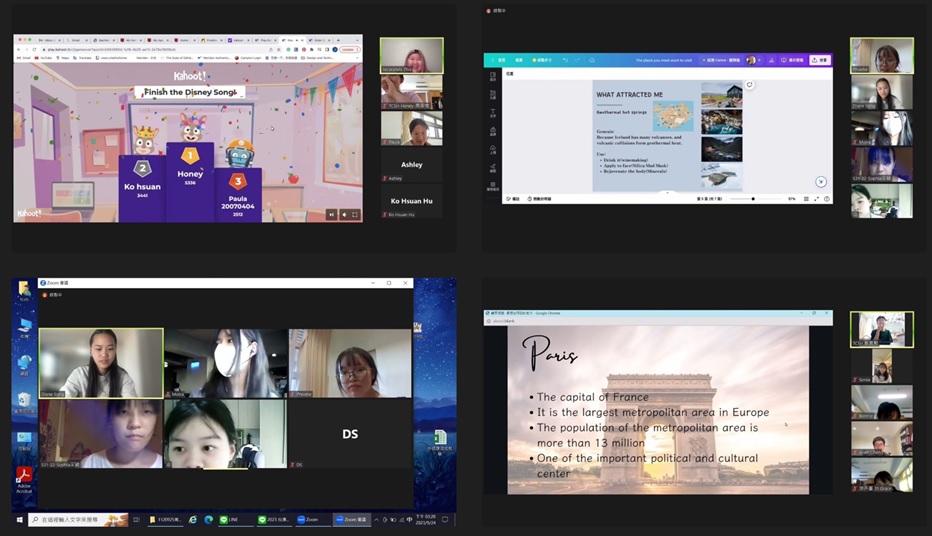Click the Windows Start button
The image size is (932, 536).
[x=19, y=520]
